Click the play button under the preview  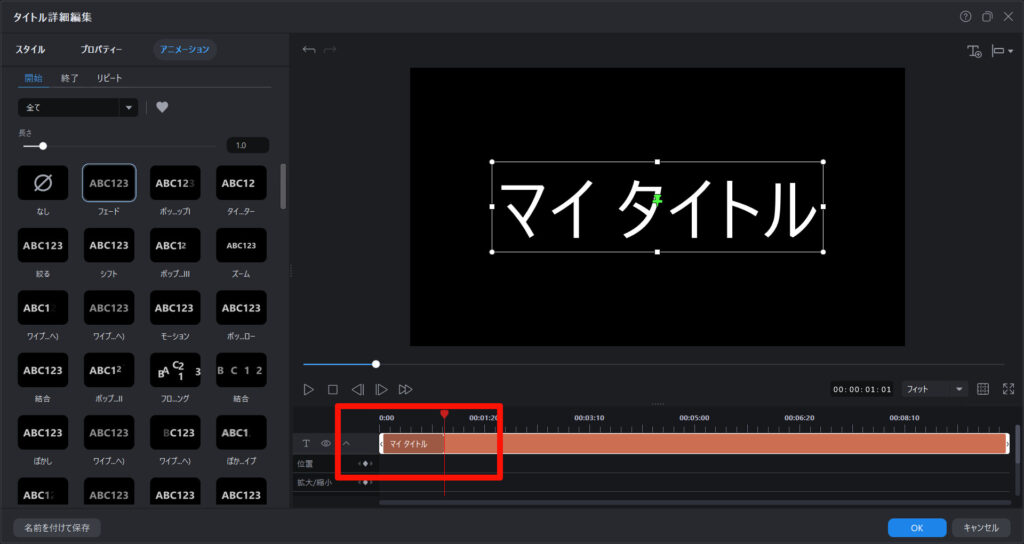point(308,389)
